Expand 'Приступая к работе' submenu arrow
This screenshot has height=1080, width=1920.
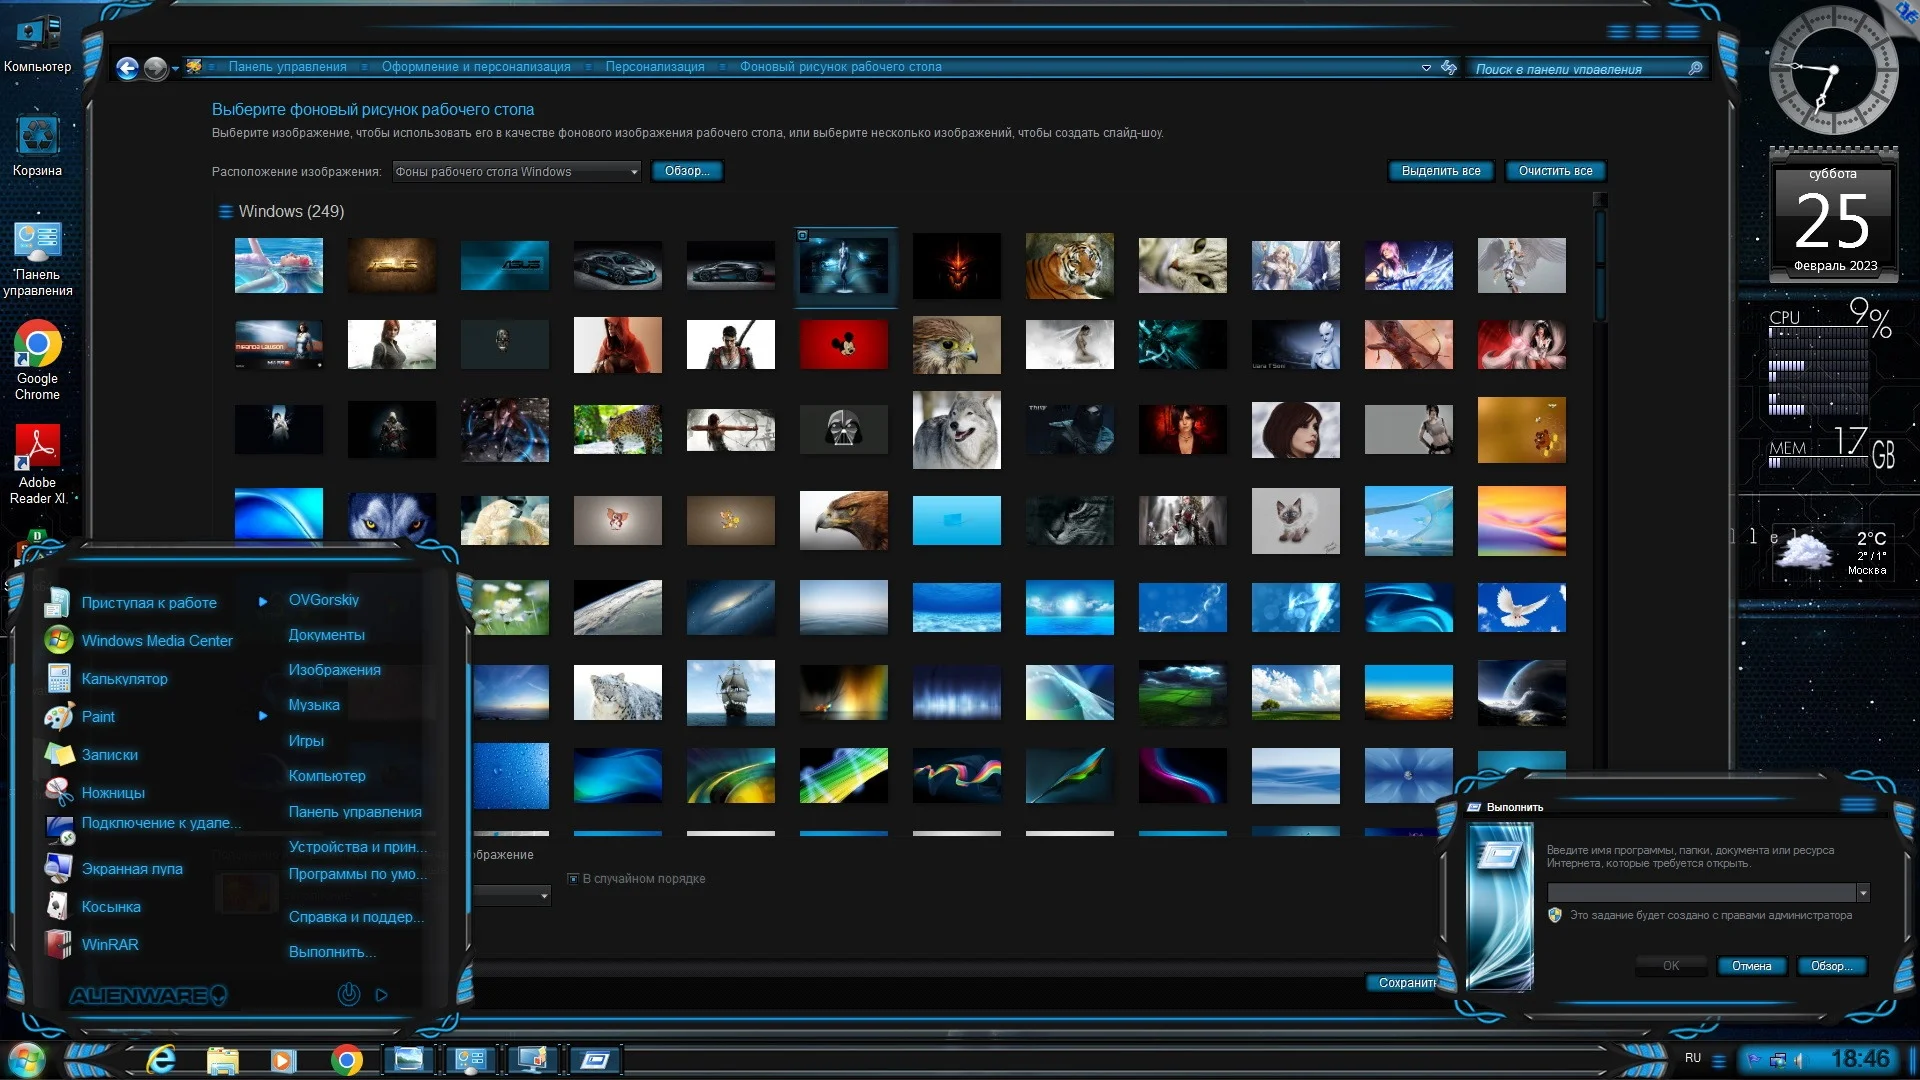(263, 602)
